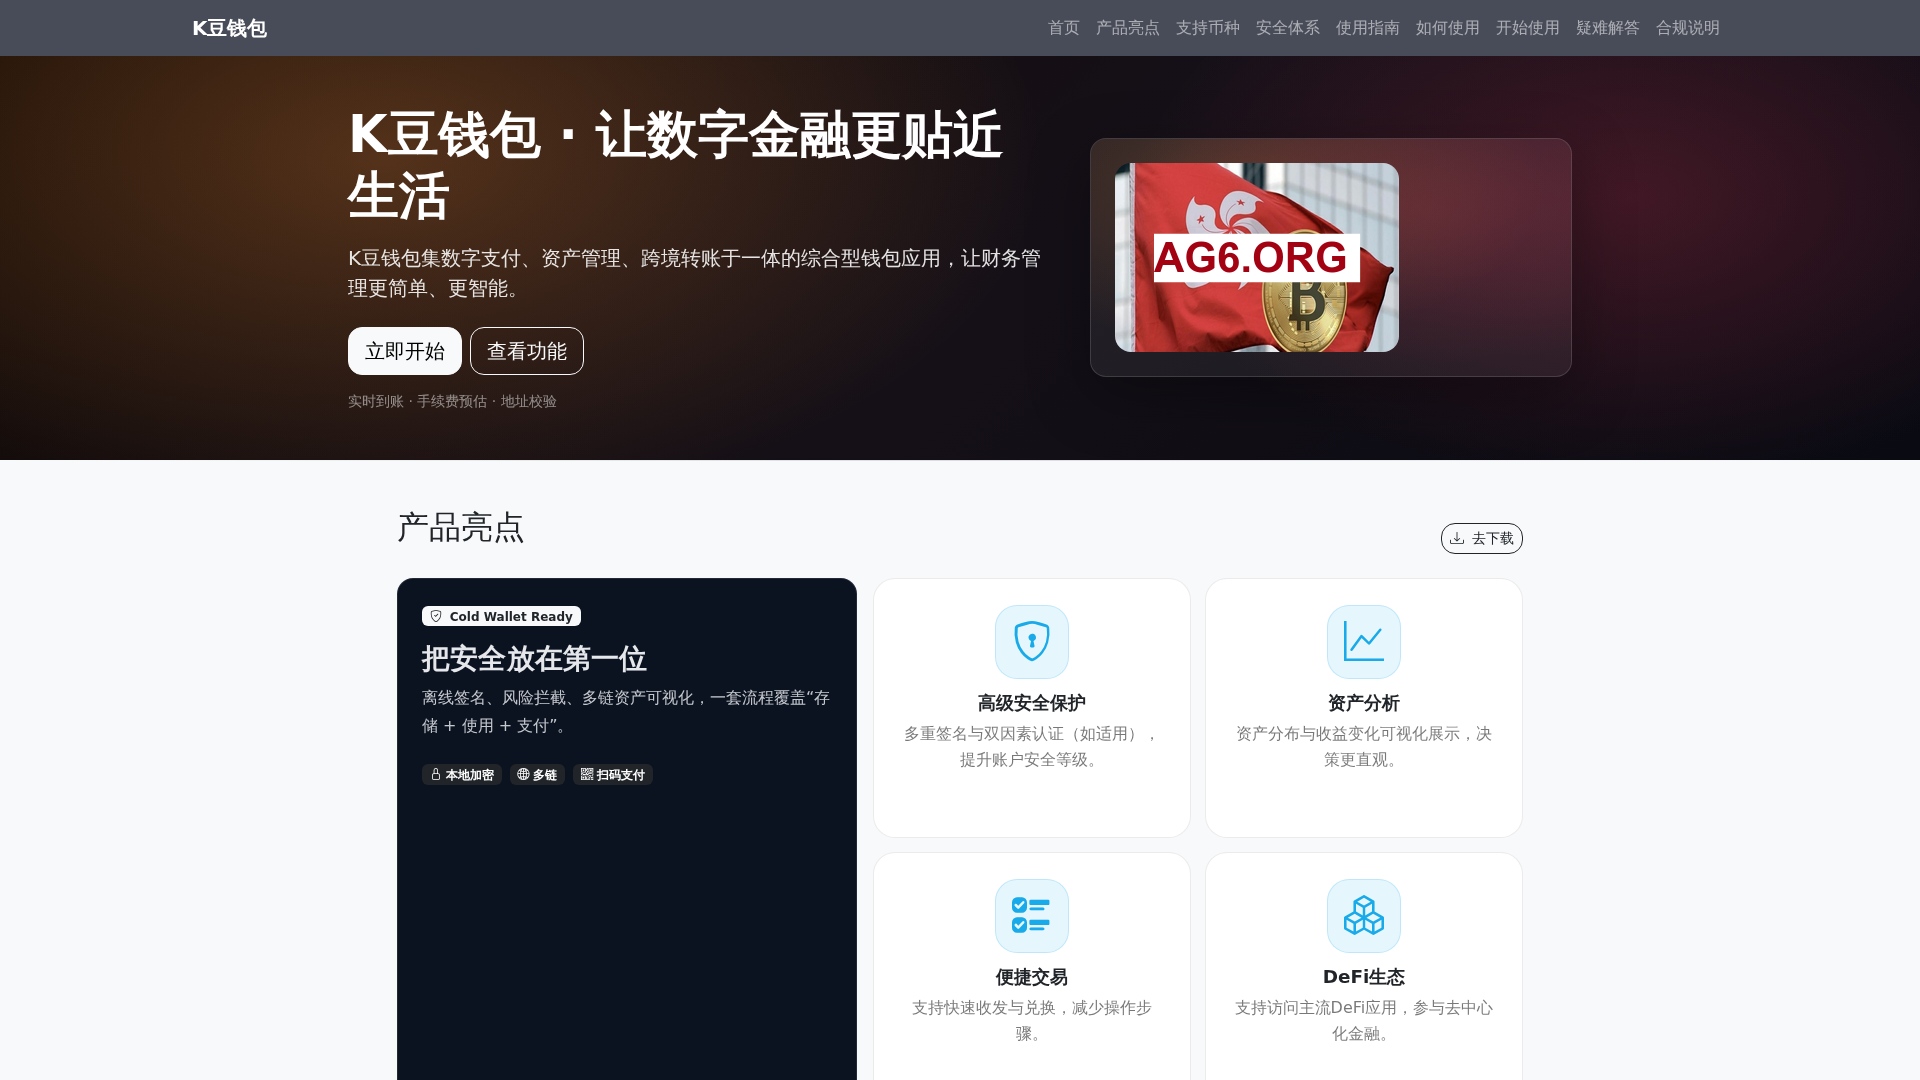
Task: Go to 产品亮点 in the navigation
Action: (x=1127, y=28)
